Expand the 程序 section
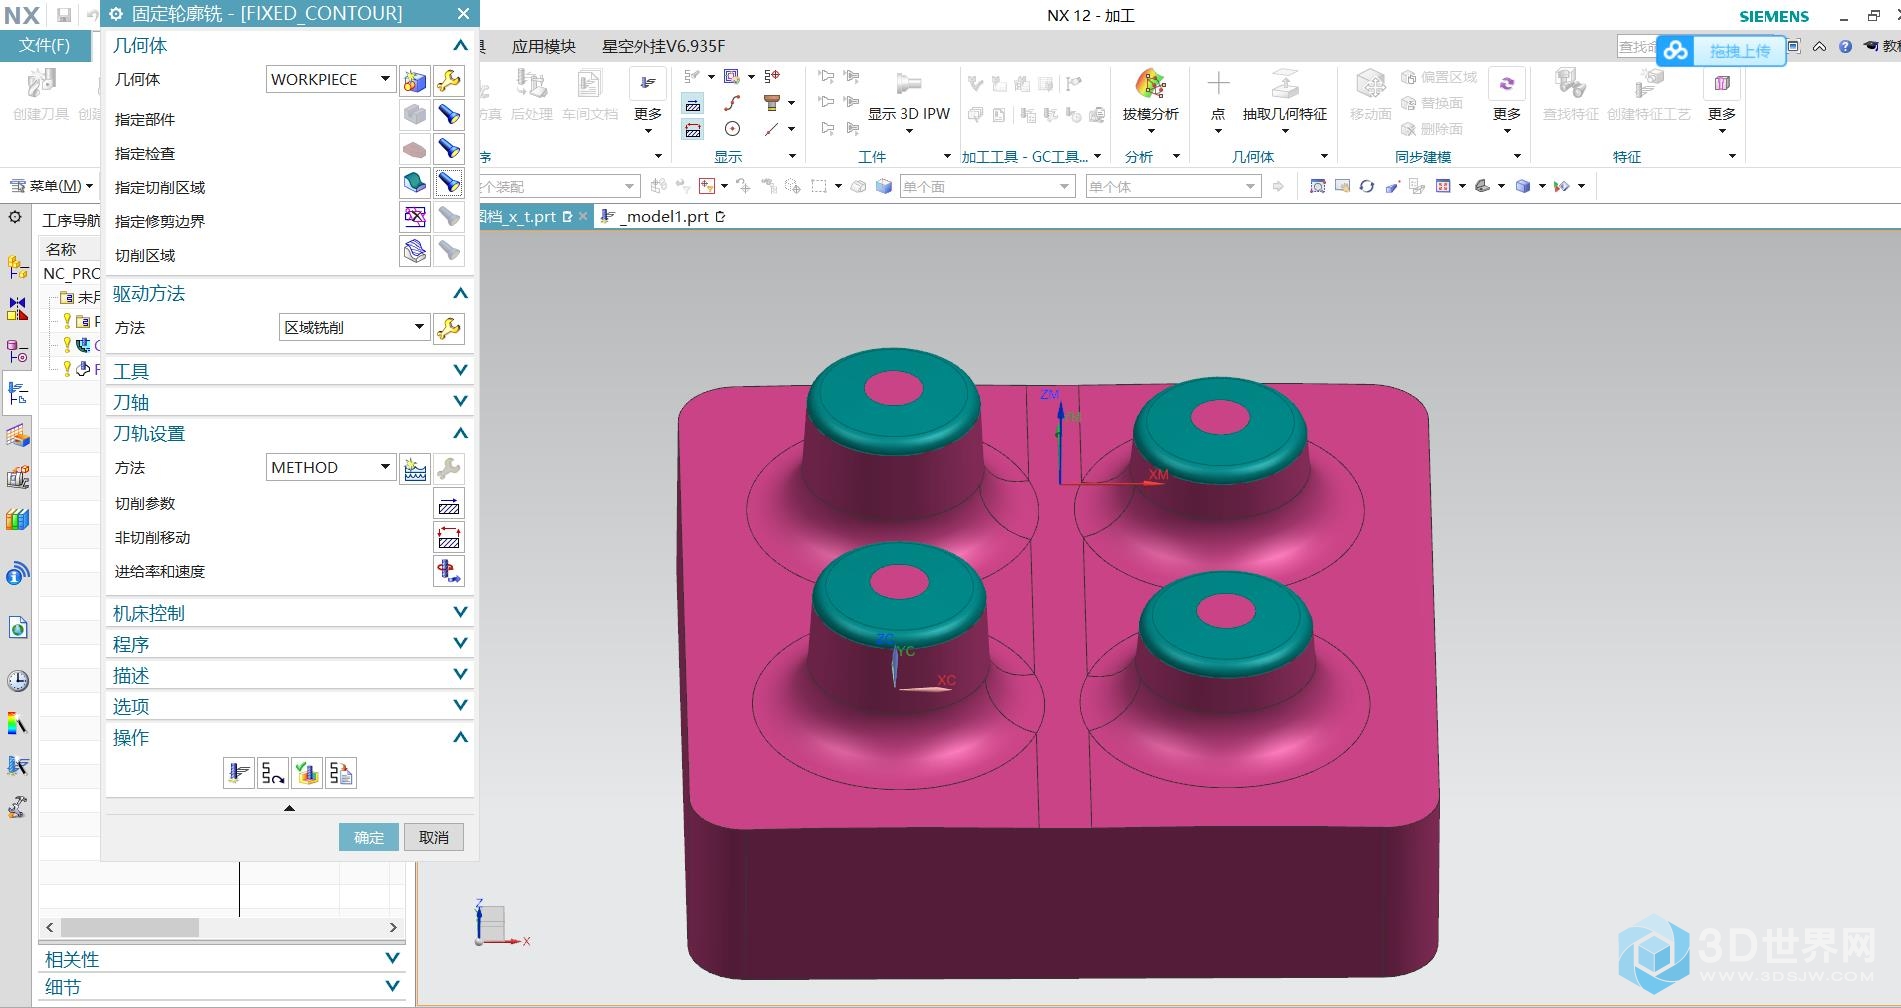 289,644
